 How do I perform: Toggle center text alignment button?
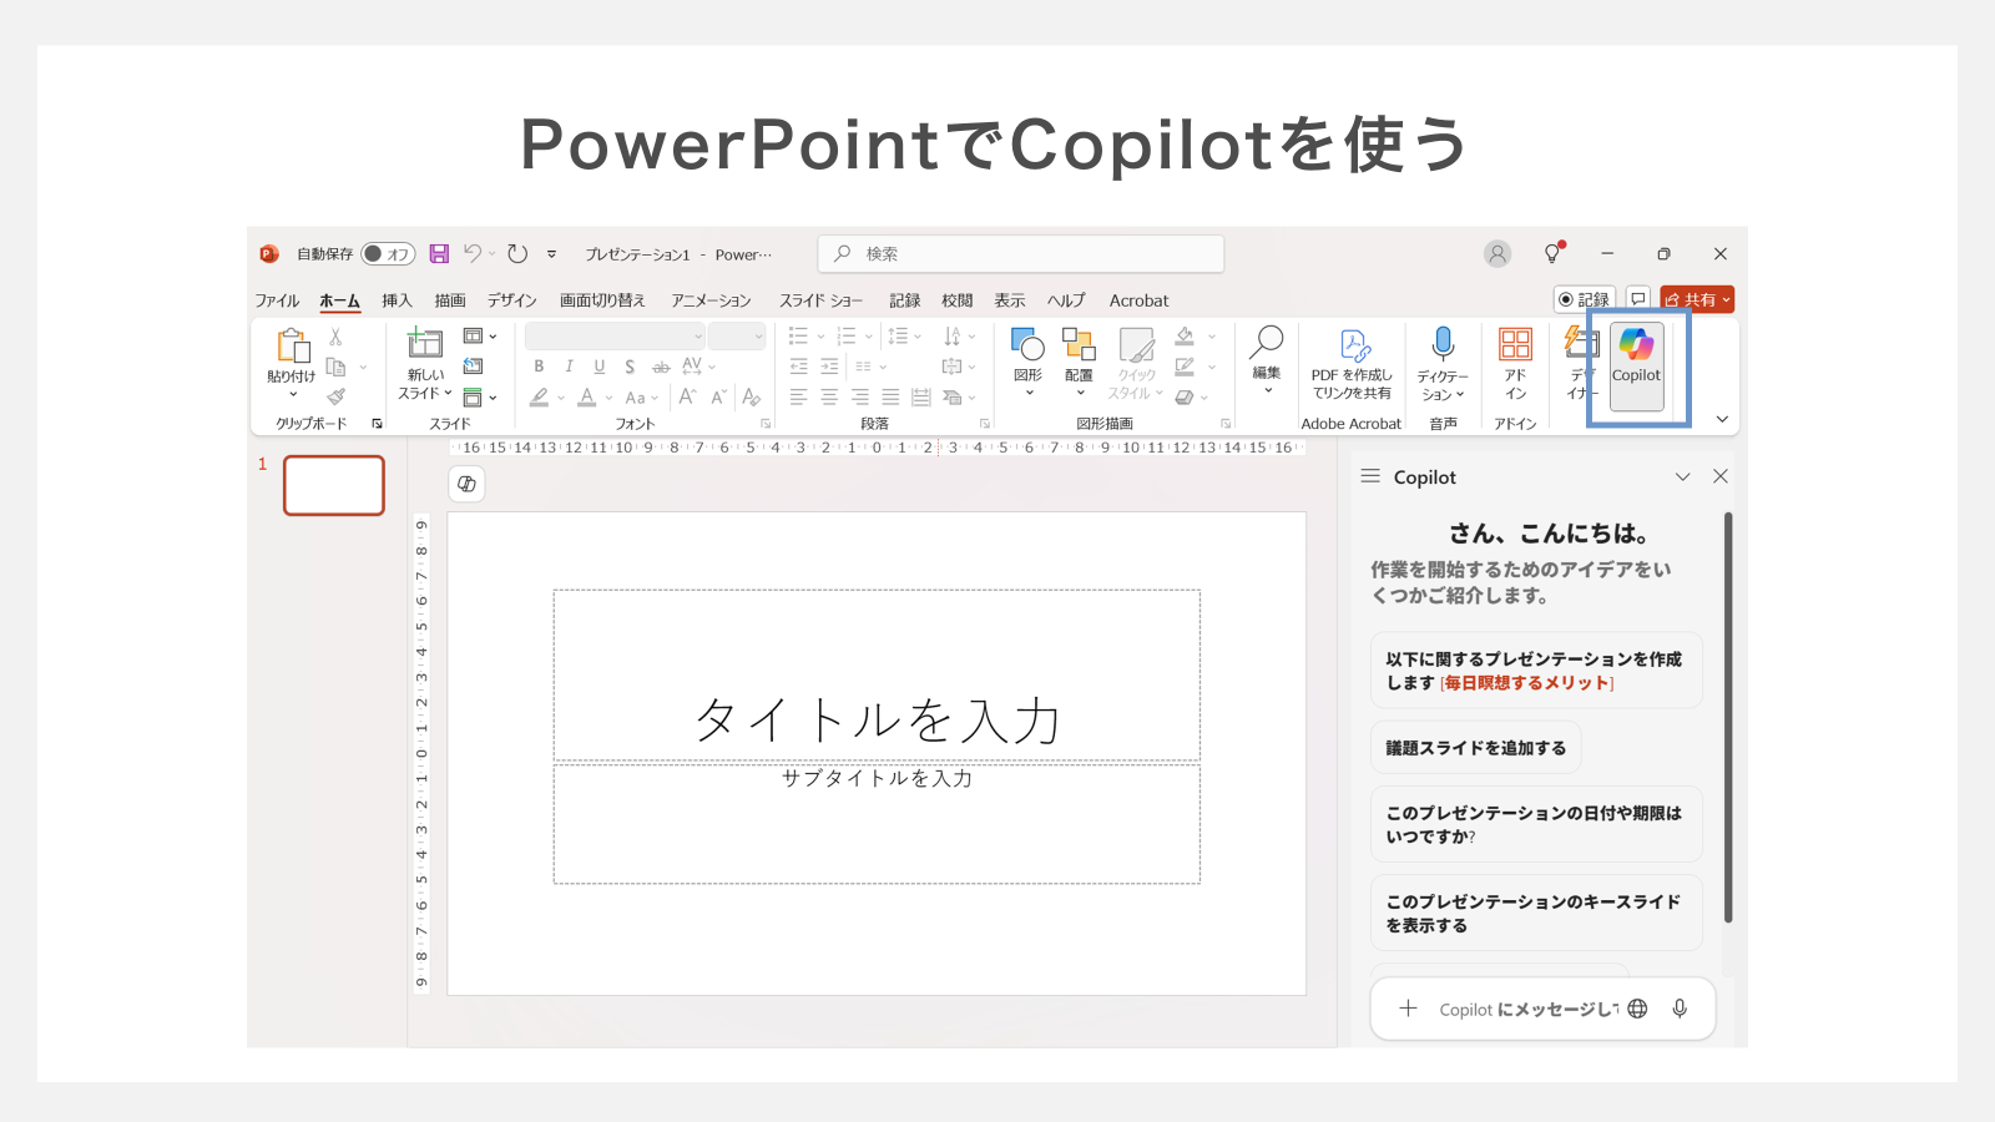(829, 397)
